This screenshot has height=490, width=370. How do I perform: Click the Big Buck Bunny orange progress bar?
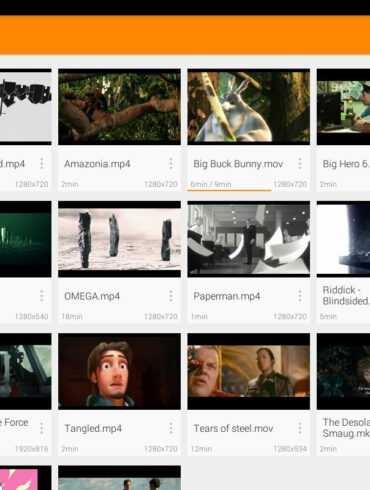point(229,190)
